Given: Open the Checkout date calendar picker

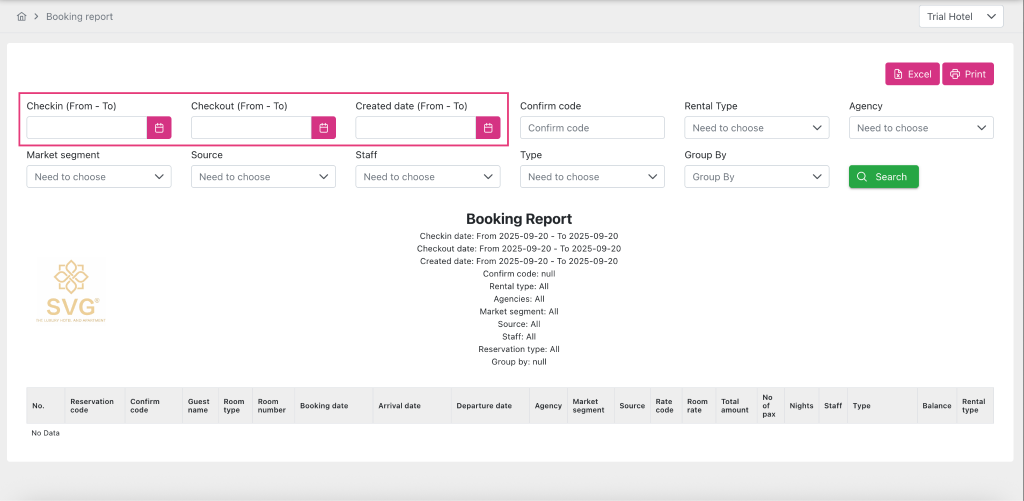Looking at the screenshot, I should click(323, 128).
